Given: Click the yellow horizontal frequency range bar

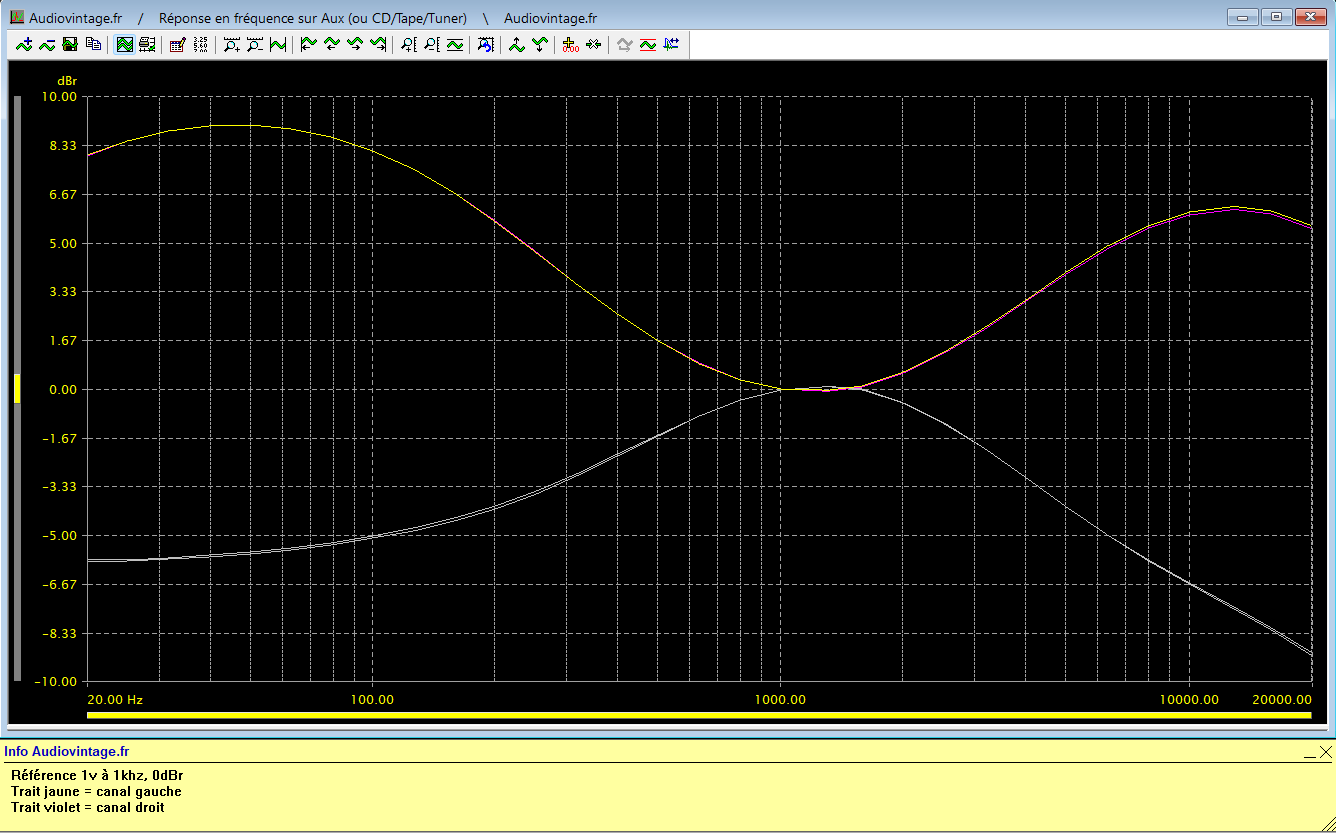Looking at the screenshot, I should (x=698, y=715).
